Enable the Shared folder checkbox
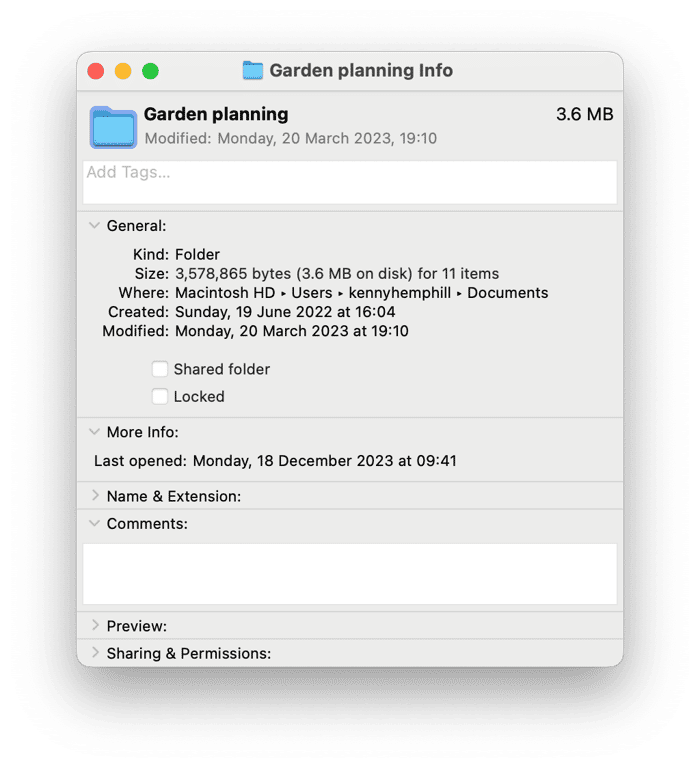Image resolution: width=700 pixels, height=768 pixels. pyautogui.click(x=160, y=370)
